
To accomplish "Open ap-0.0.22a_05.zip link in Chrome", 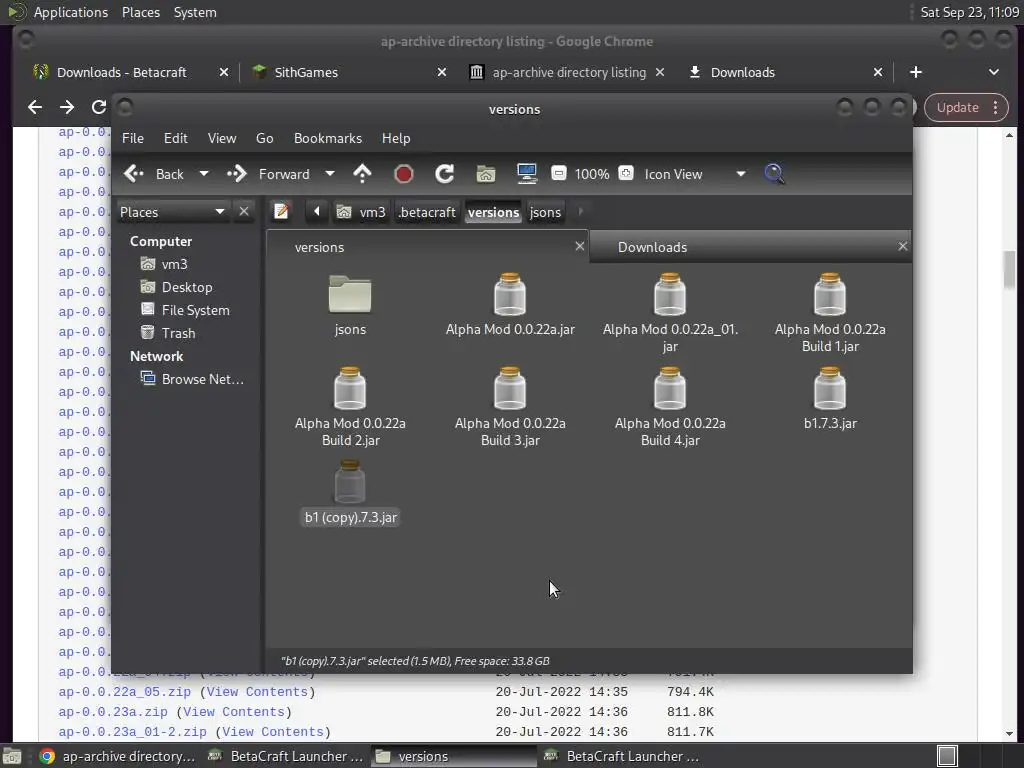I will [x=124, y=692].
